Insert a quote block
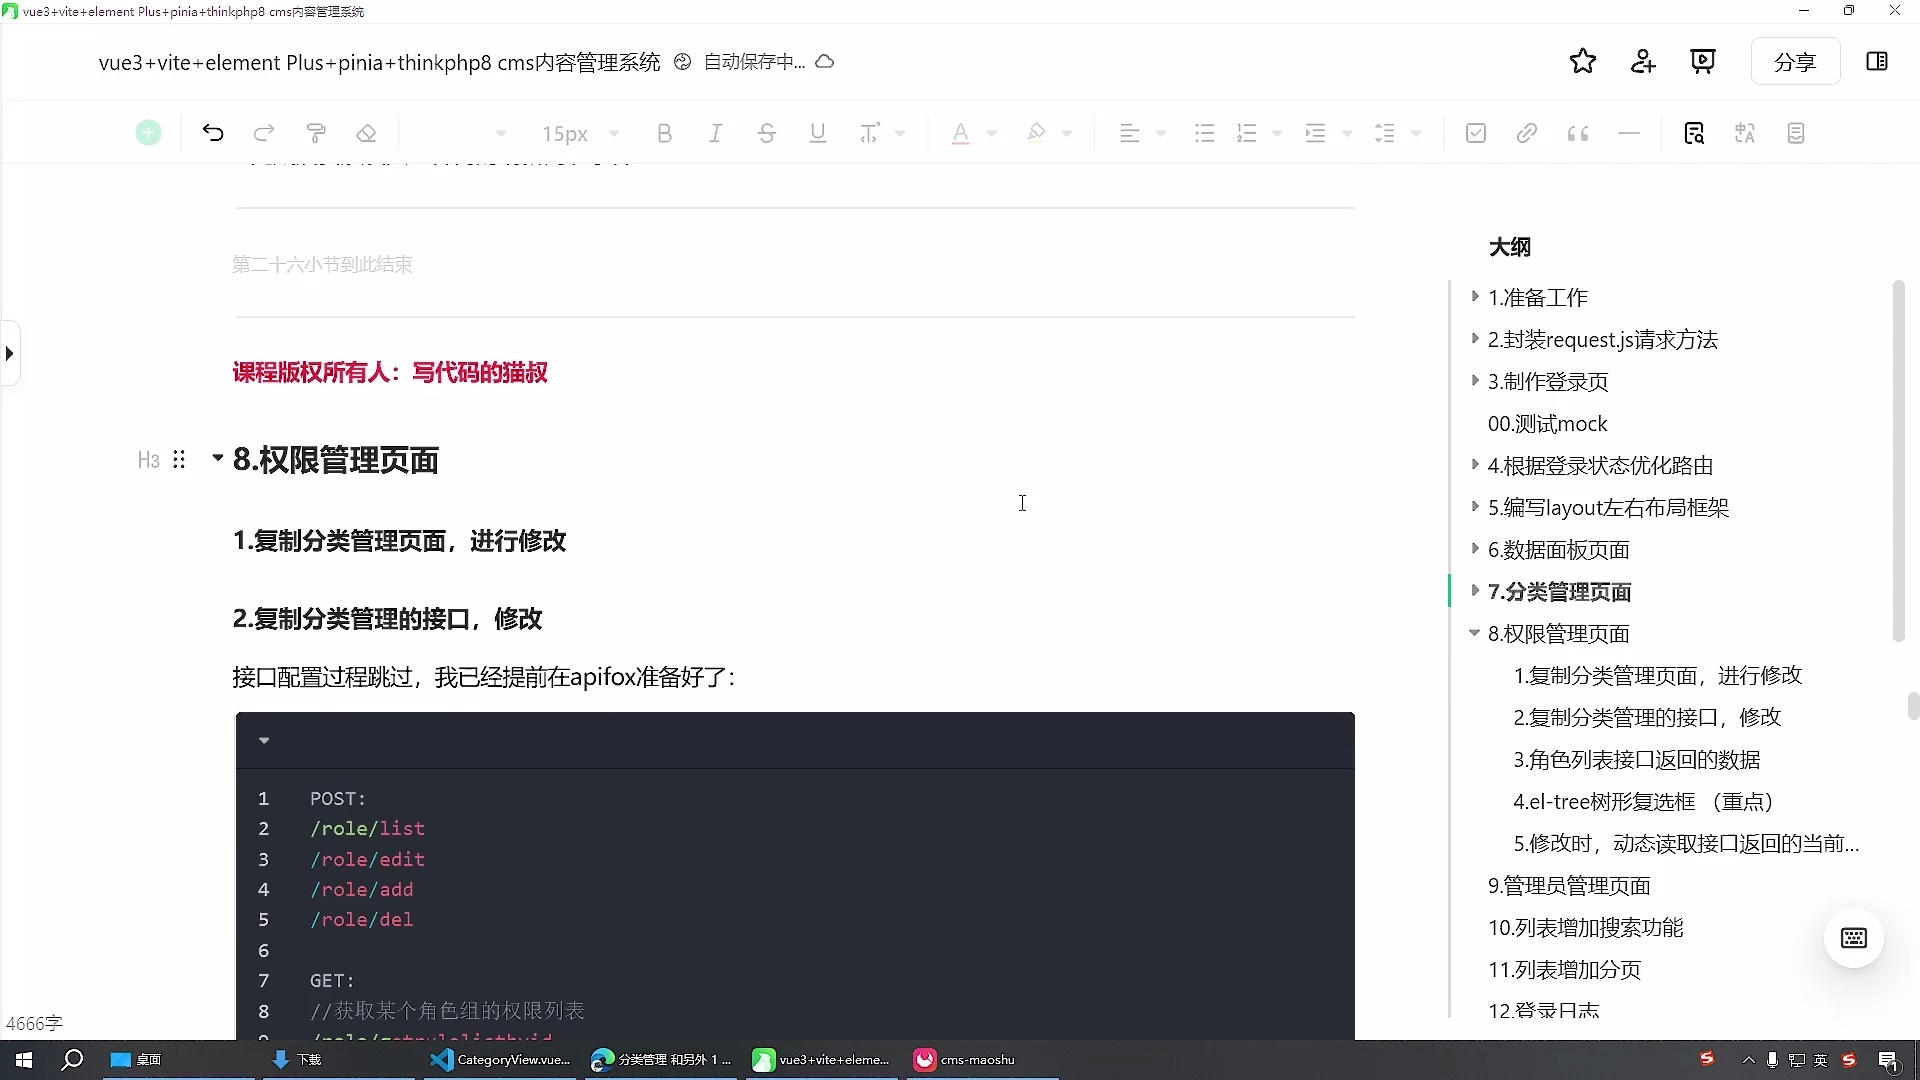 point(1578,133)
